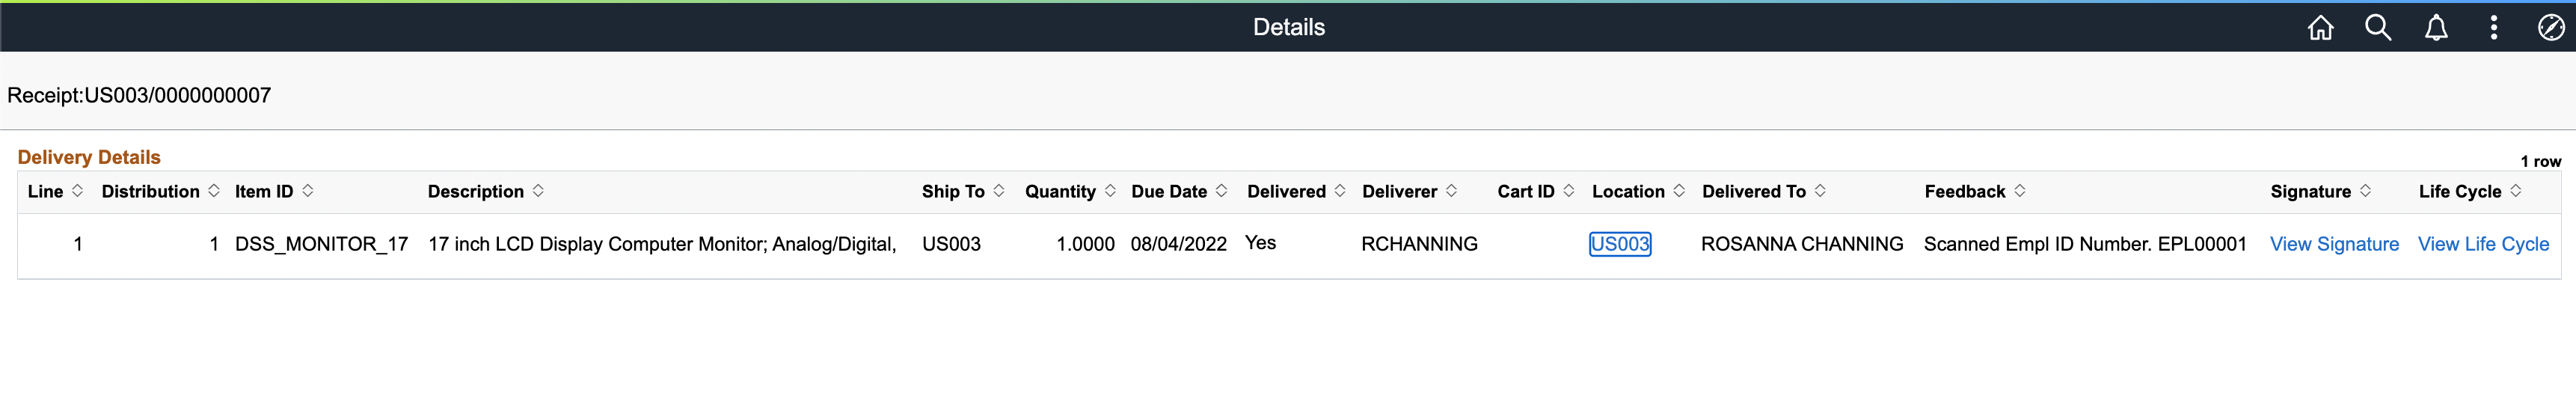
Task: Open the notifications bell icon
Action: point(2436,28)
